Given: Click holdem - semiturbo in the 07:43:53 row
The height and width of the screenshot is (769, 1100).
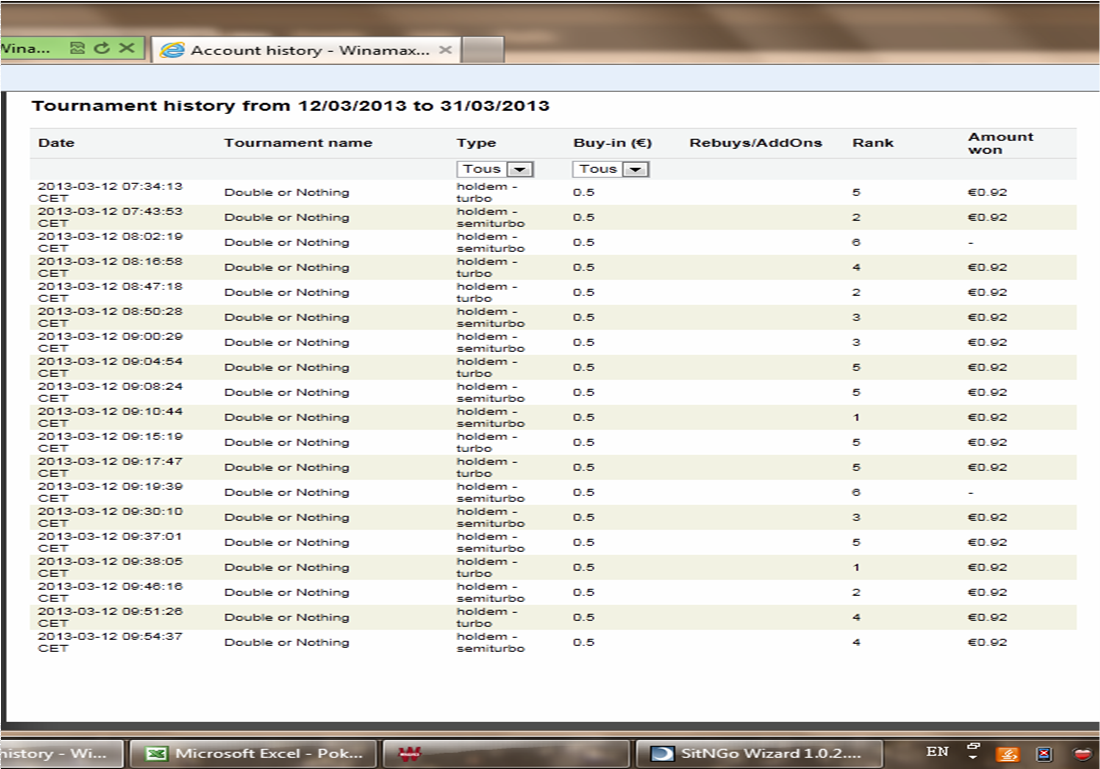Looking at the screenshot, I should (490, 218).
